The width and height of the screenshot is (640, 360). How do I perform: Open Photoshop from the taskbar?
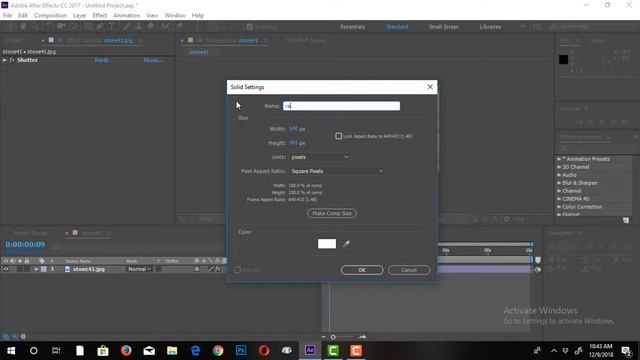[241, 351]
